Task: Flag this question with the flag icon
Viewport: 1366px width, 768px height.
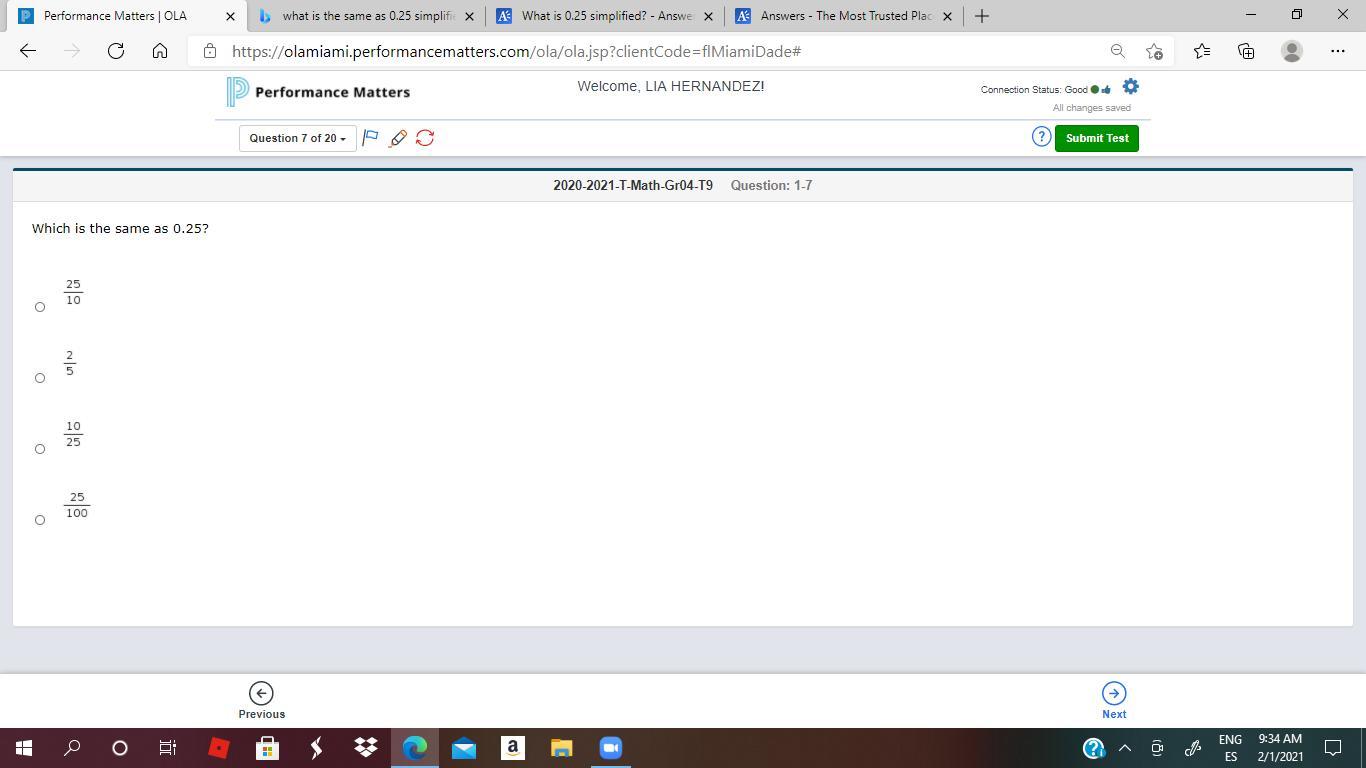Action: coord(370,138)
